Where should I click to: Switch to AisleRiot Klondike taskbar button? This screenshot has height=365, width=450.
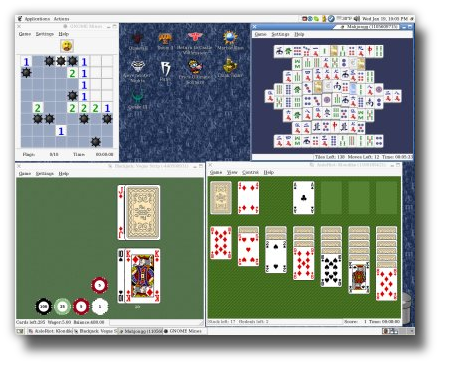coord(50,331)
